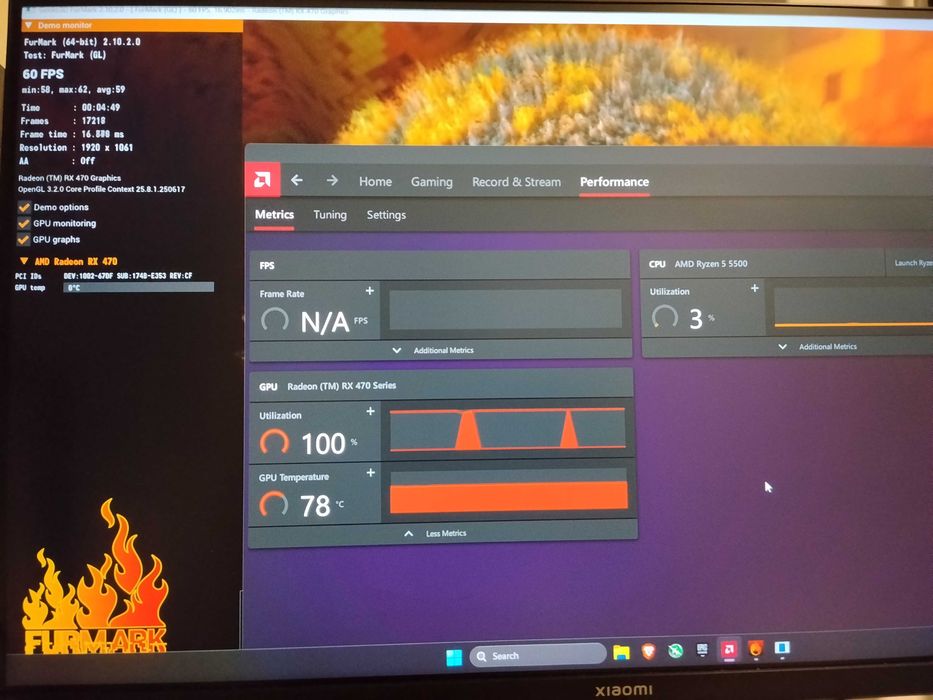Add CPU Utilization metric with plus icon

click(754, 288)
